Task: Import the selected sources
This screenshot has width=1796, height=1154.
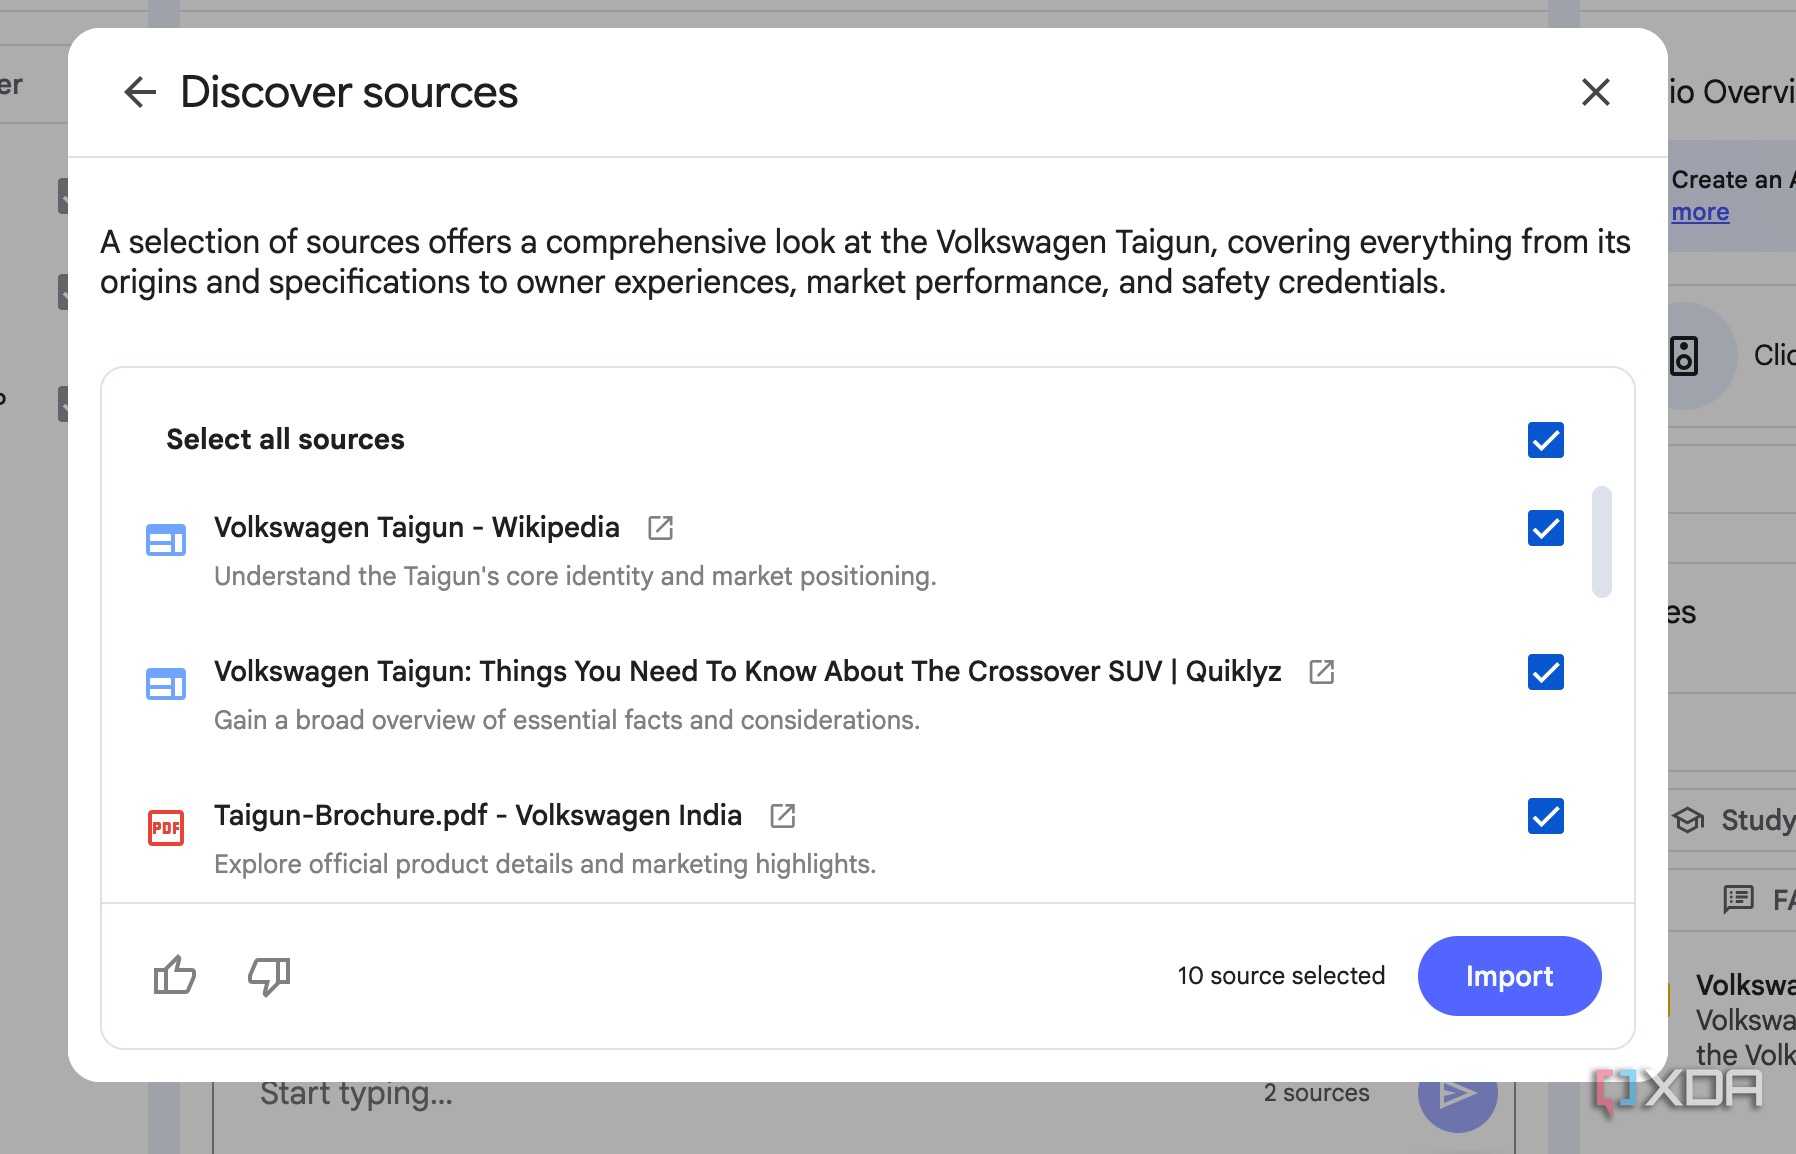Action: click(1509, 976)
